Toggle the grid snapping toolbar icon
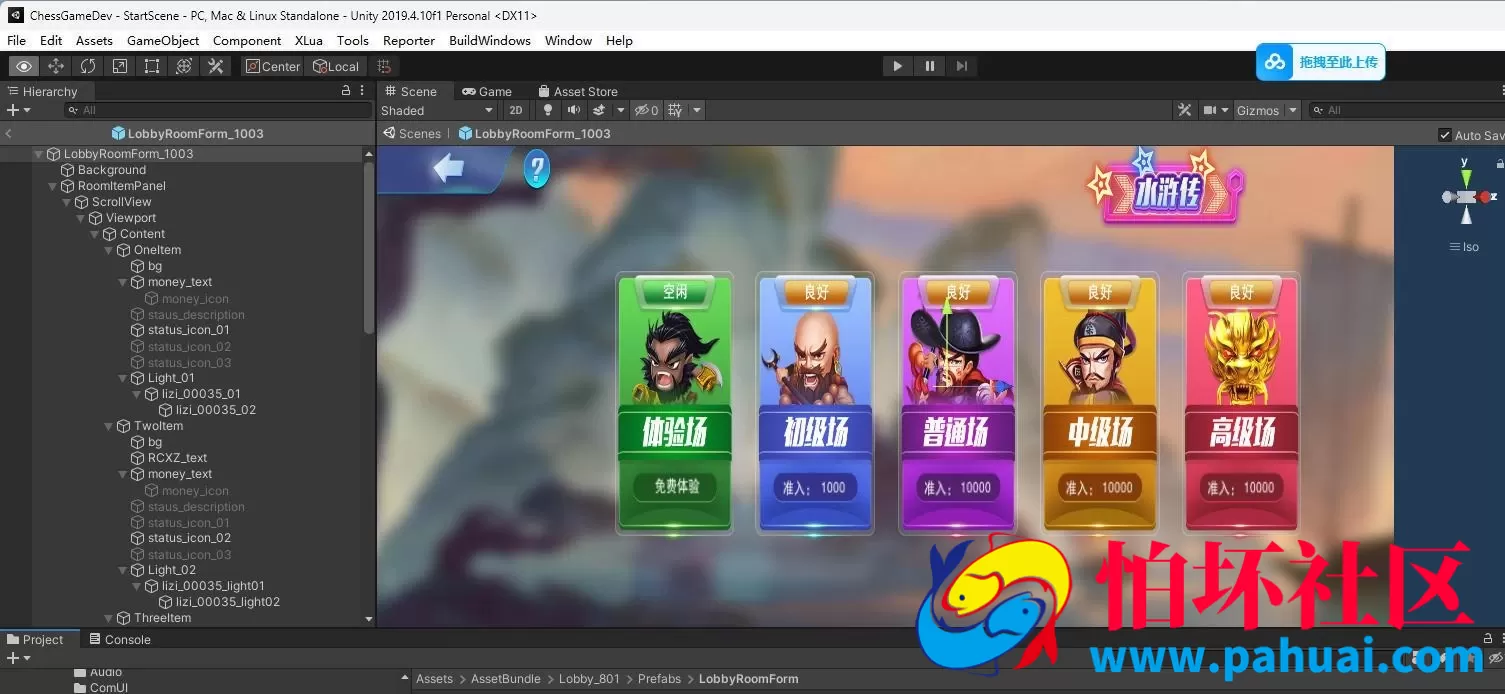 click(x=384, y=66)
